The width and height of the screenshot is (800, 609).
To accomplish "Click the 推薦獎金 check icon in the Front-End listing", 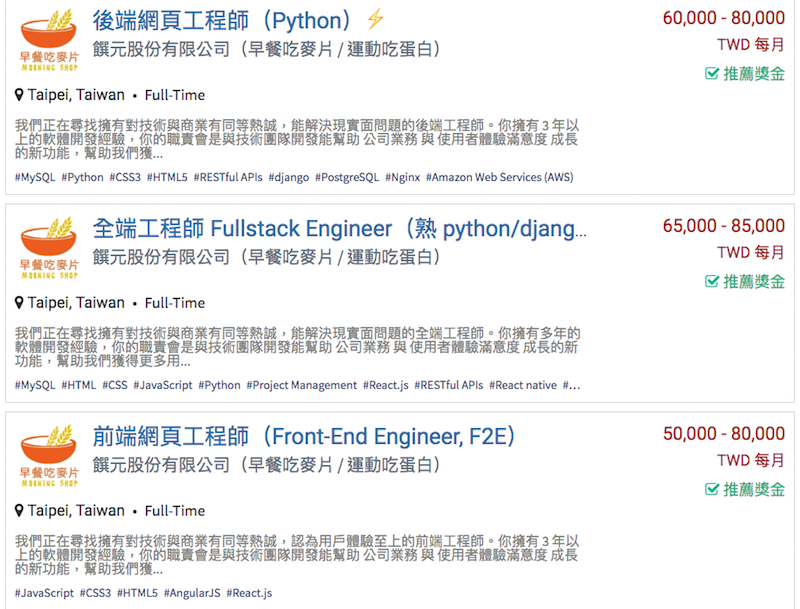I will 712,489.
